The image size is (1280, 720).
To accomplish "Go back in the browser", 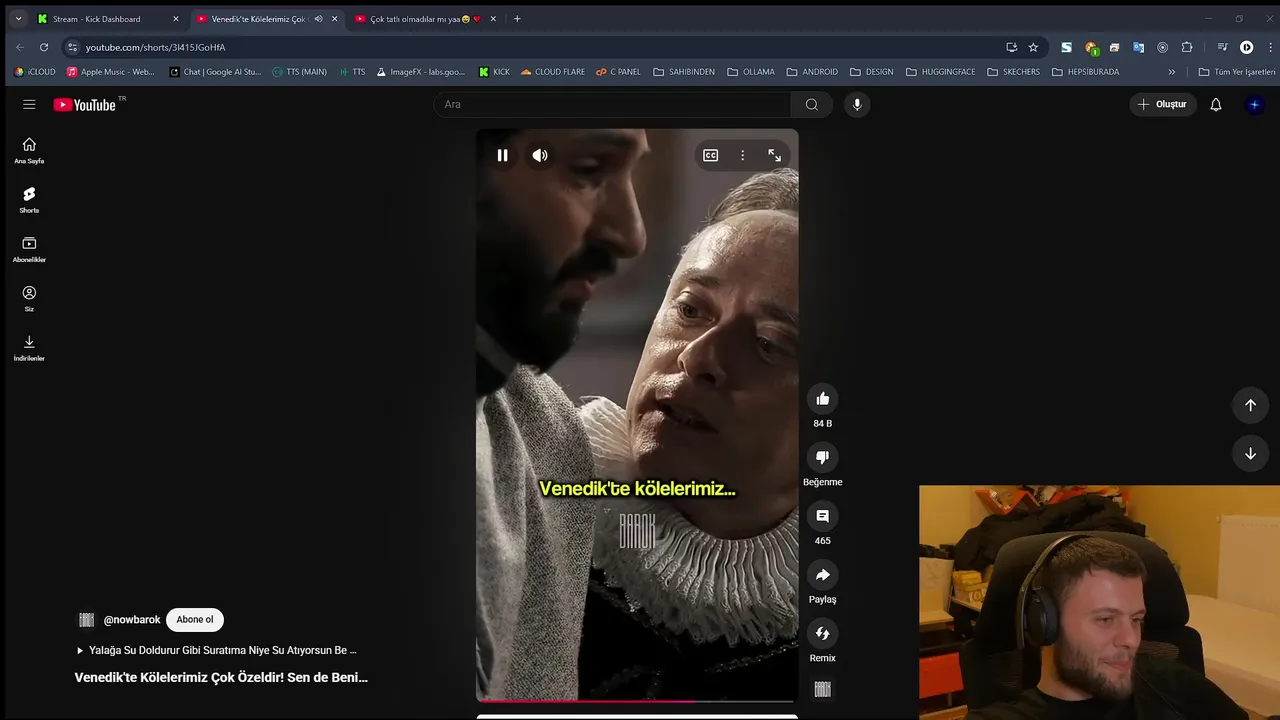I will pyautogui.click(x=20, y=47).
